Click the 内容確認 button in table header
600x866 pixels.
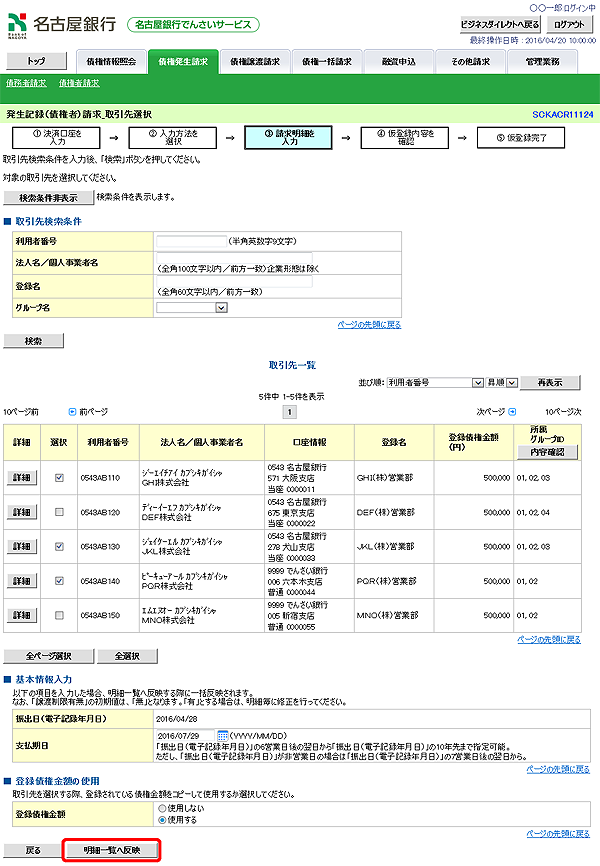(x=548, y=452)
